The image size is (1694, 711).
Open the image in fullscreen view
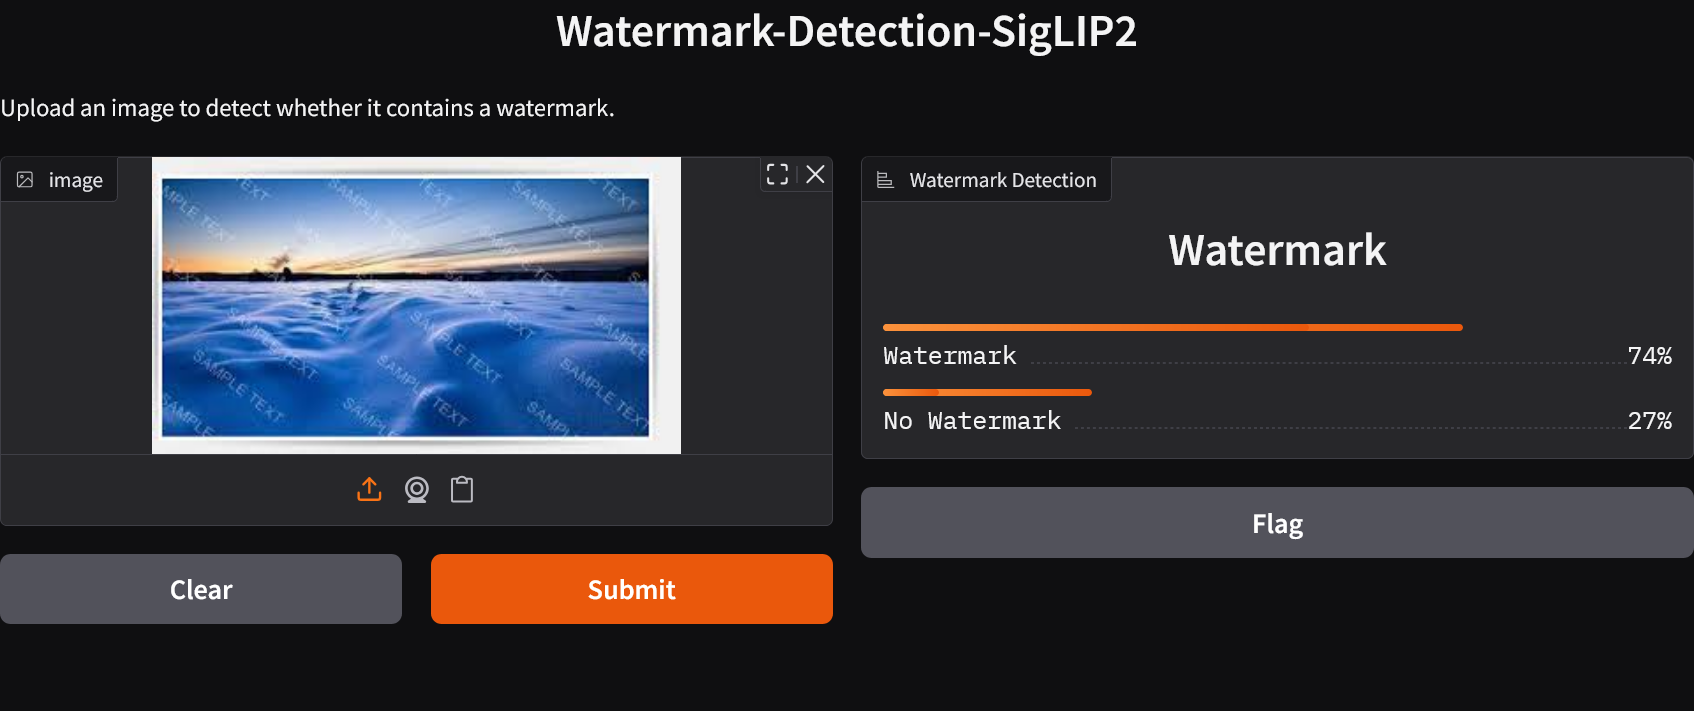[777, 174]
